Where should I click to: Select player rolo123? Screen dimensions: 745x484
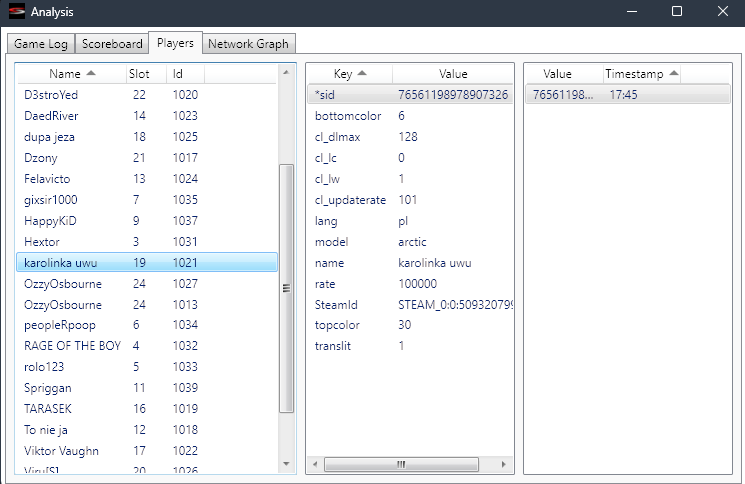tap(147, 367)
